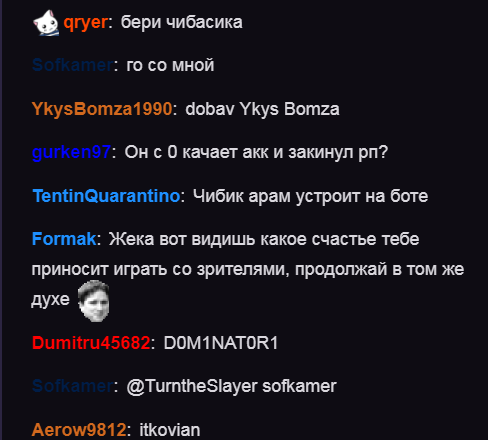This screenshot has height=440, width=488.
Task: Open Dumitru45682's user card
Action: pos(91,343)
